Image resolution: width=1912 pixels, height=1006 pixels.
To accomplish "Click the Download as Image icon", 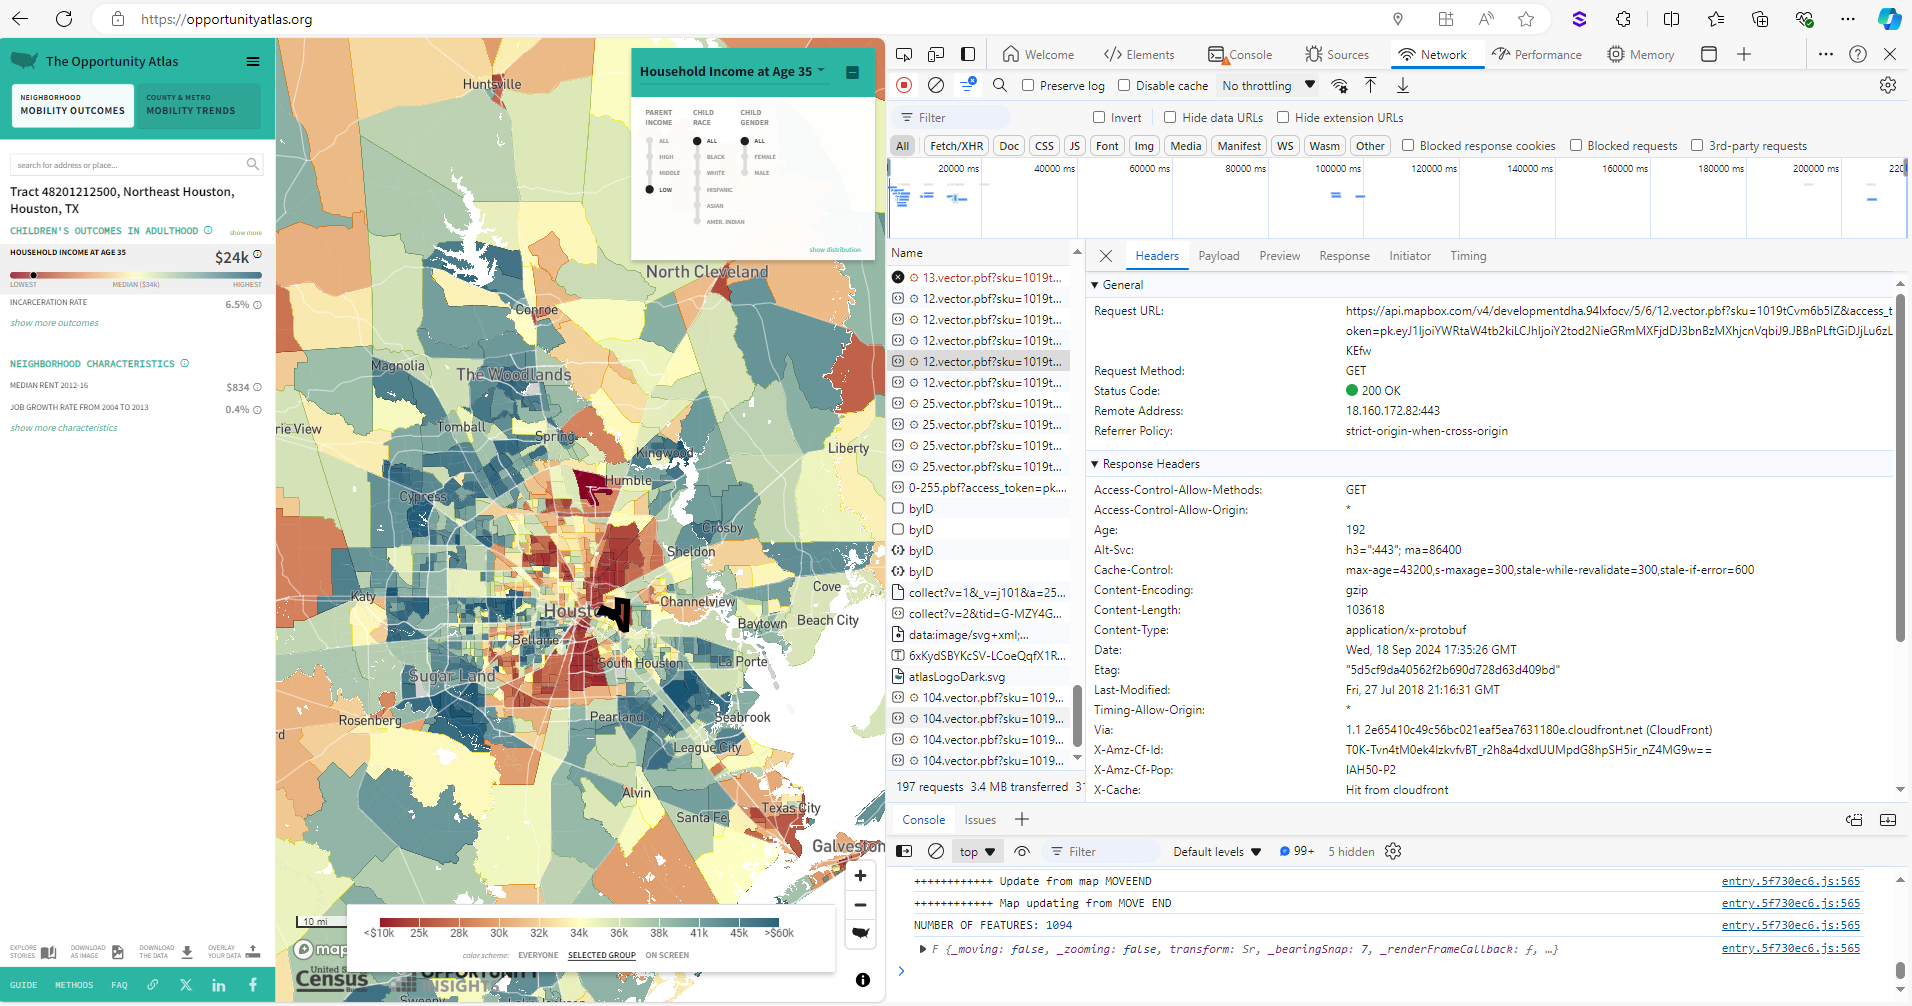I will click(117, 949).
